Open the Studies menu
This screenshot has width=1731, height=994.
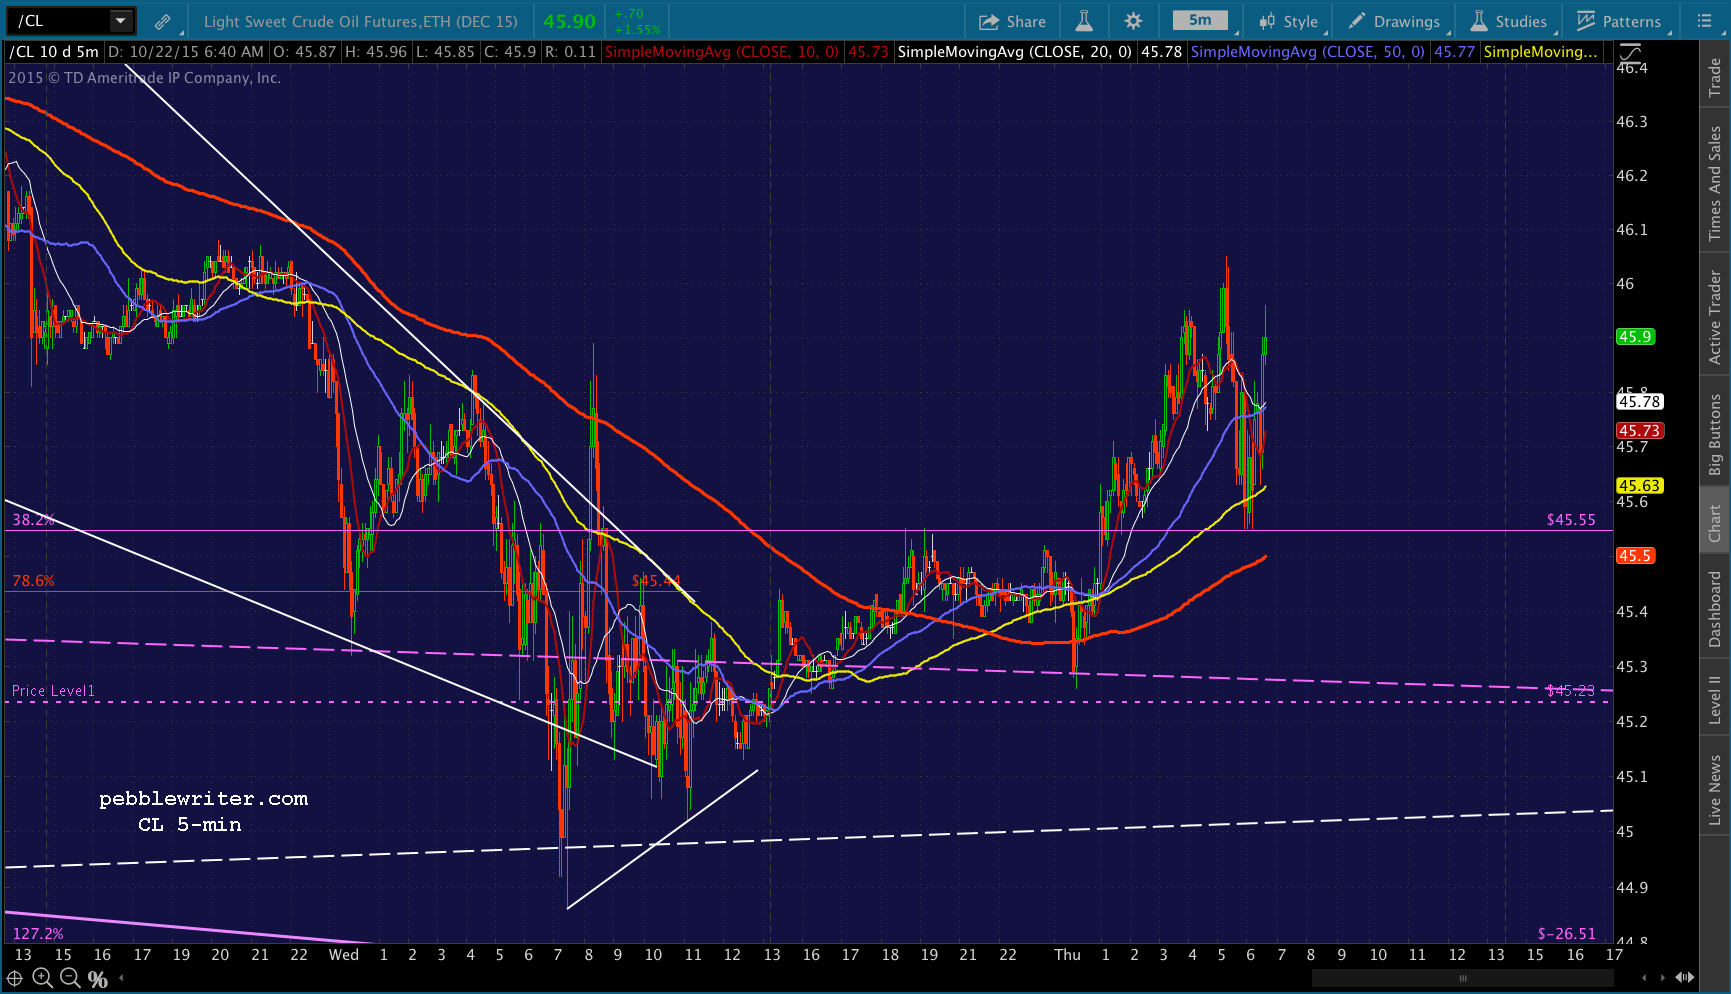point(1509,21)
